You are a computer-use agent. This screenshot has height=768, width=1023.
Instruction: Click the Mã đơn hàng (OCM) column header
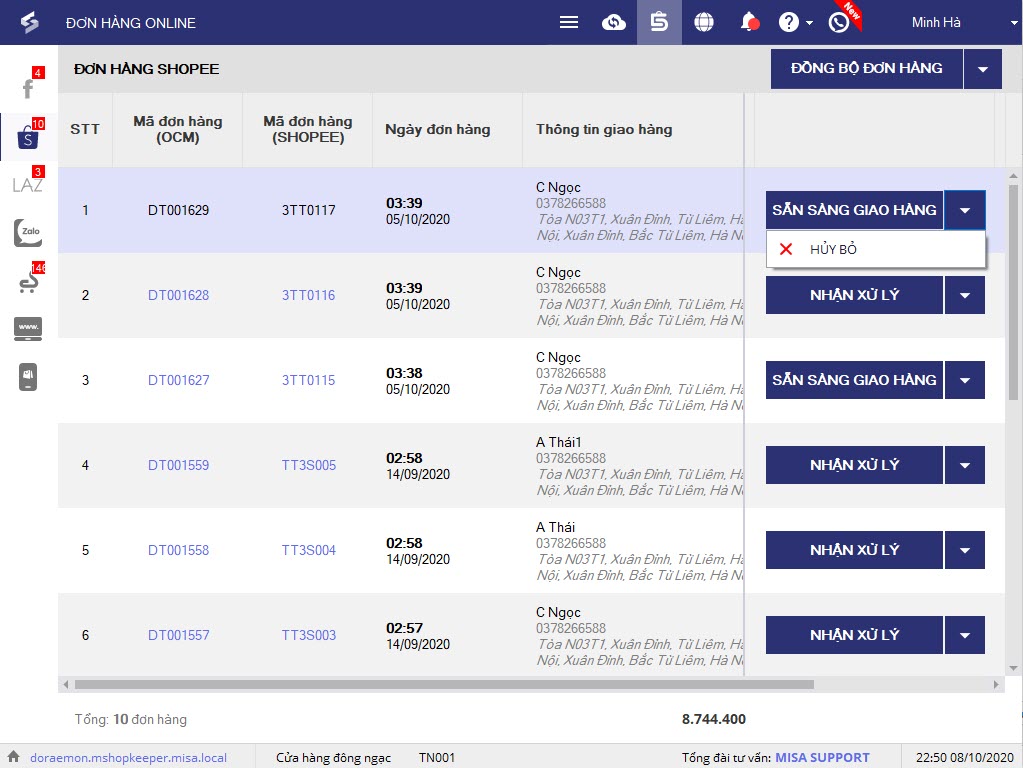tap(177, 129)
